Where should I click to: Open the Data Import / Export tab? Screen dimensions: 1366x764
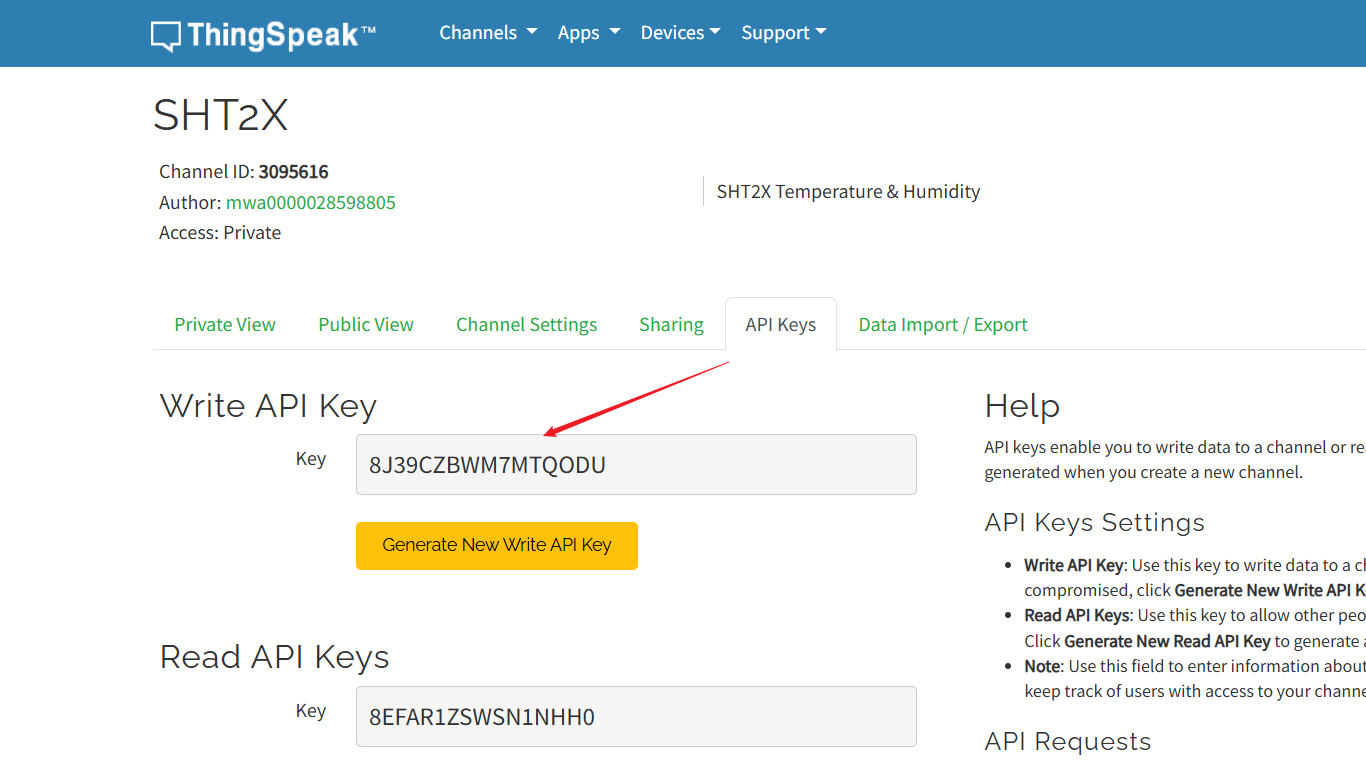943,325
